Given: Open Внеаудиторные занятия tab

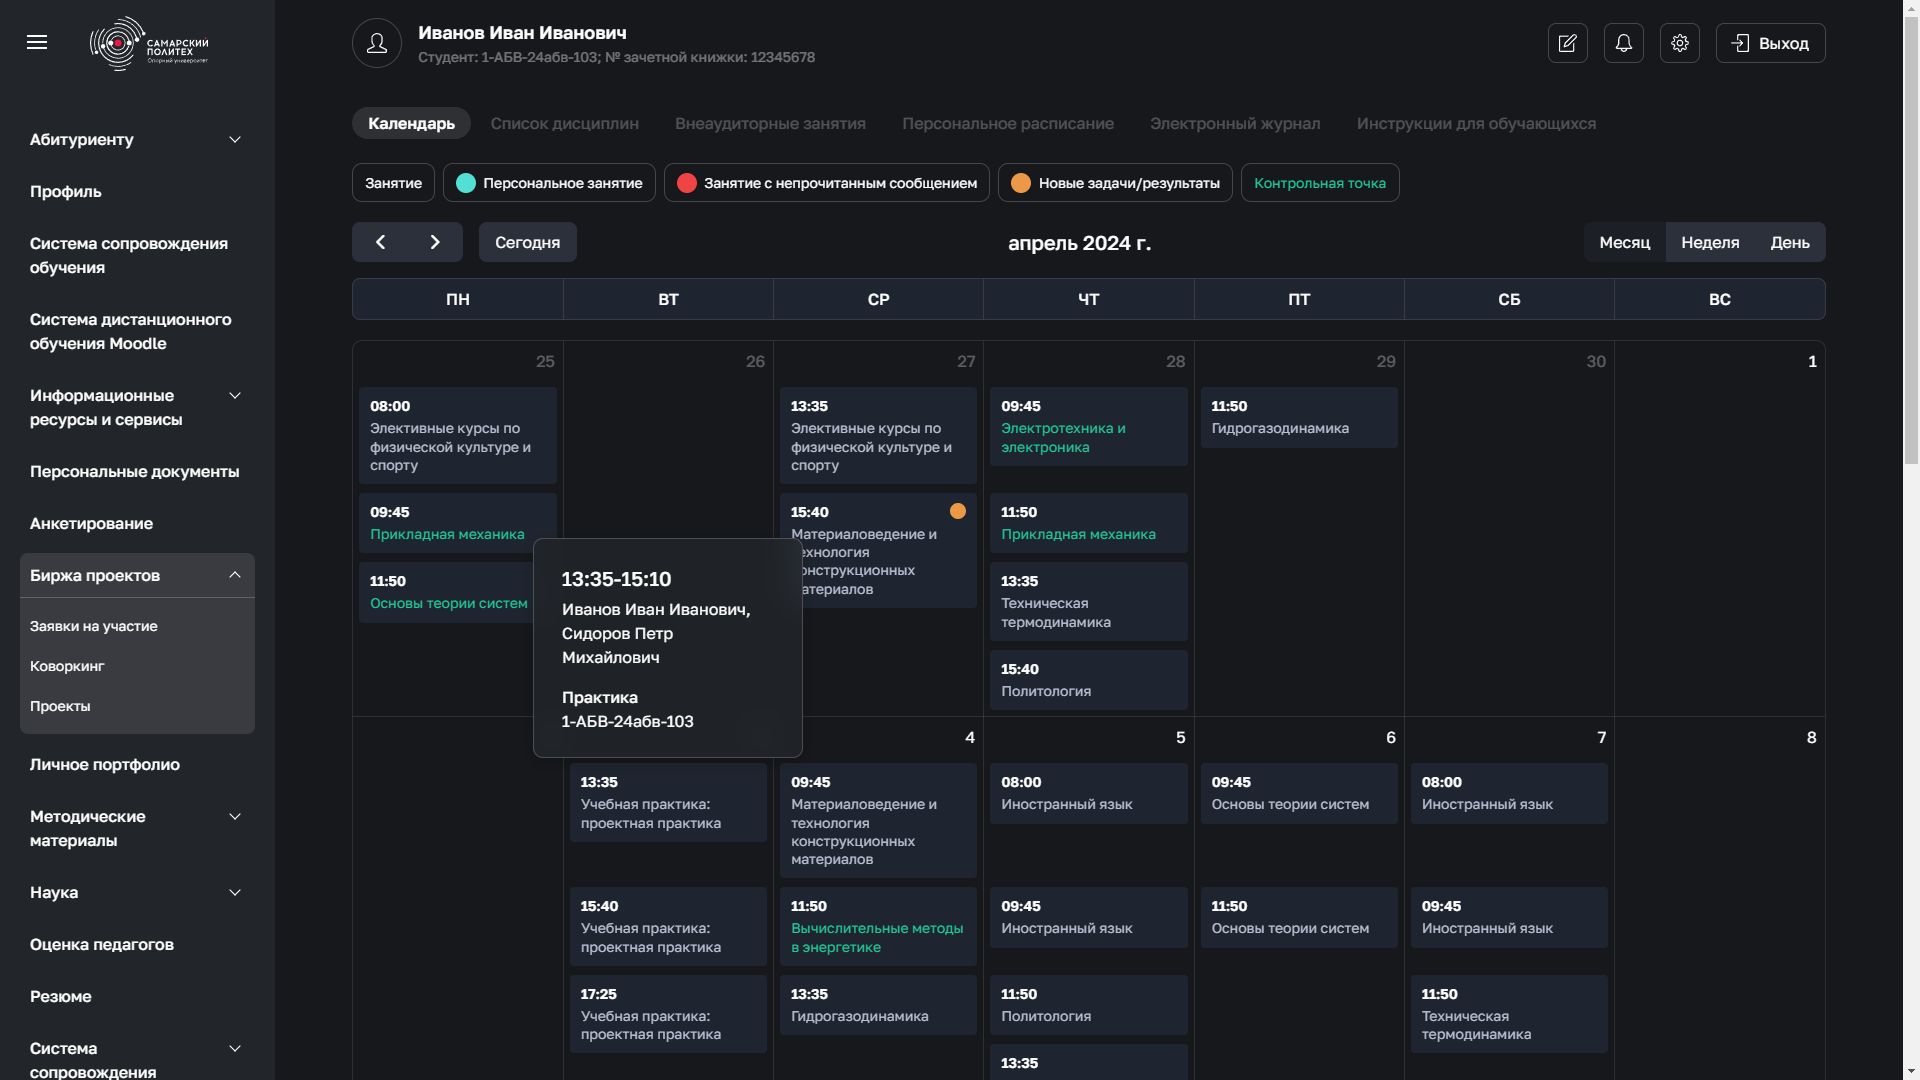Looking at the screenshot, I should click(770, 123).
